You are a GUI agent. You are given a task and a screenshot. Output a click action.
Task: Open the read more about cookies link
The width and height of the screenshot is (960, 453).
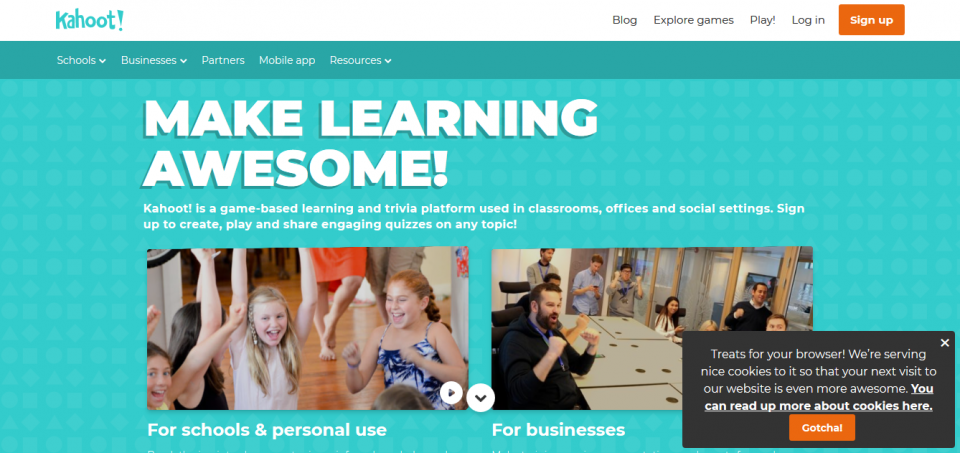[819, 397]
